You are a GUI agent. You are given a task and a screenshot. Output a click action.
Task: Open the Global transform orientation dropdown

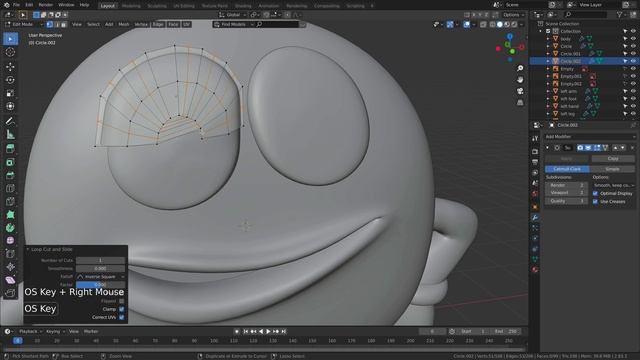[x=233, y=15]
